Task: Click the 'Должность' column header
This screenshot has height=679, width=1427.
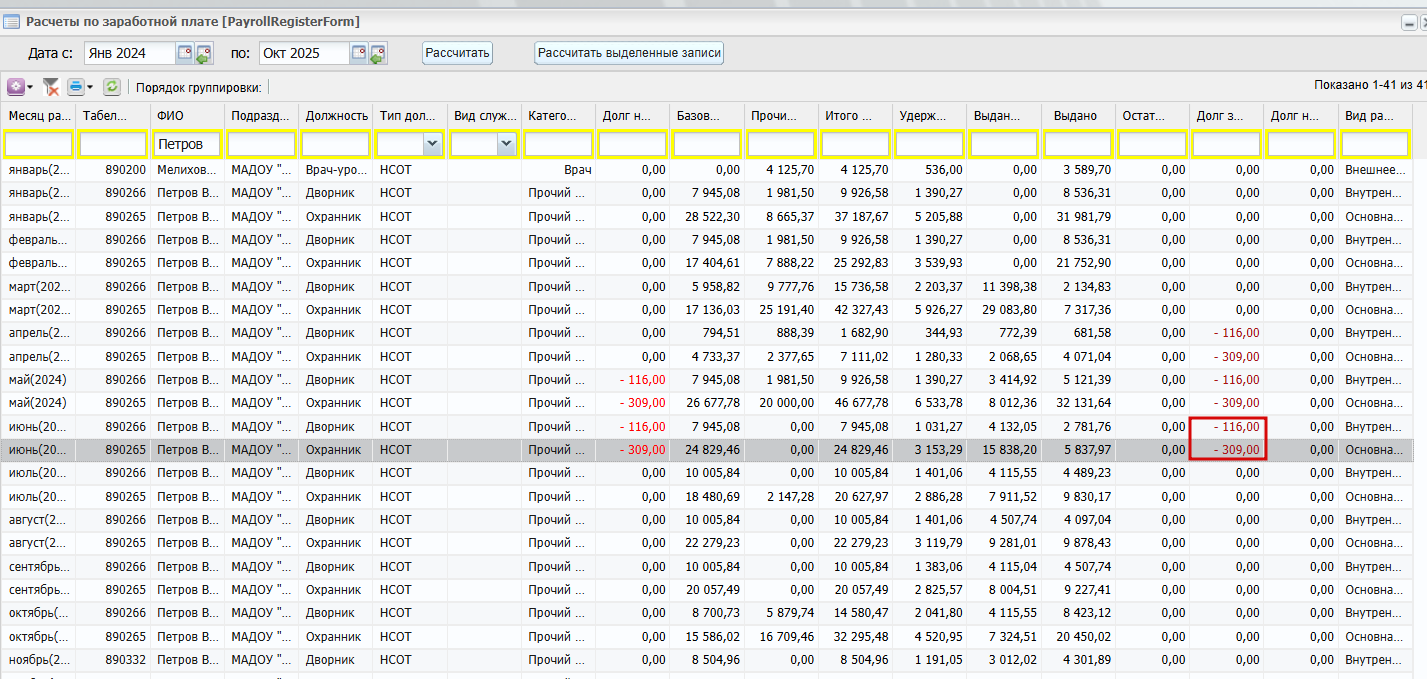Action: [x=336, y=116]
